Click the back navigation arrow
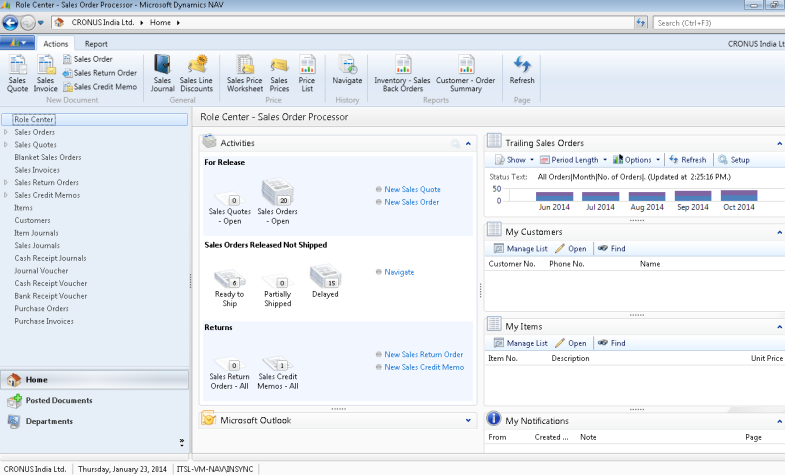The height and width of the screenshot is (475, 785). (11, 23)
